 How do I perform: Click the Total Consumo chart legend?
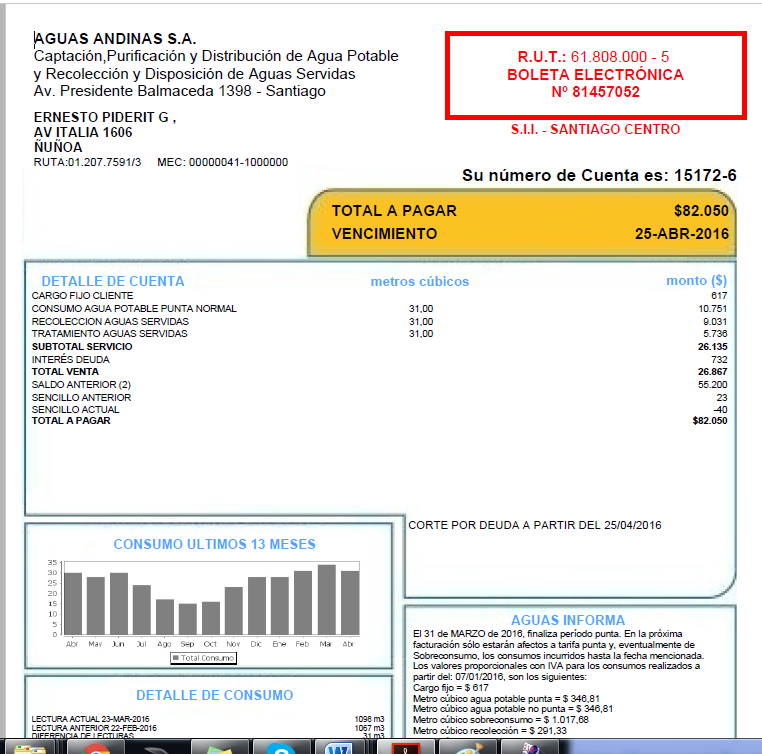[x=204, y=658]
